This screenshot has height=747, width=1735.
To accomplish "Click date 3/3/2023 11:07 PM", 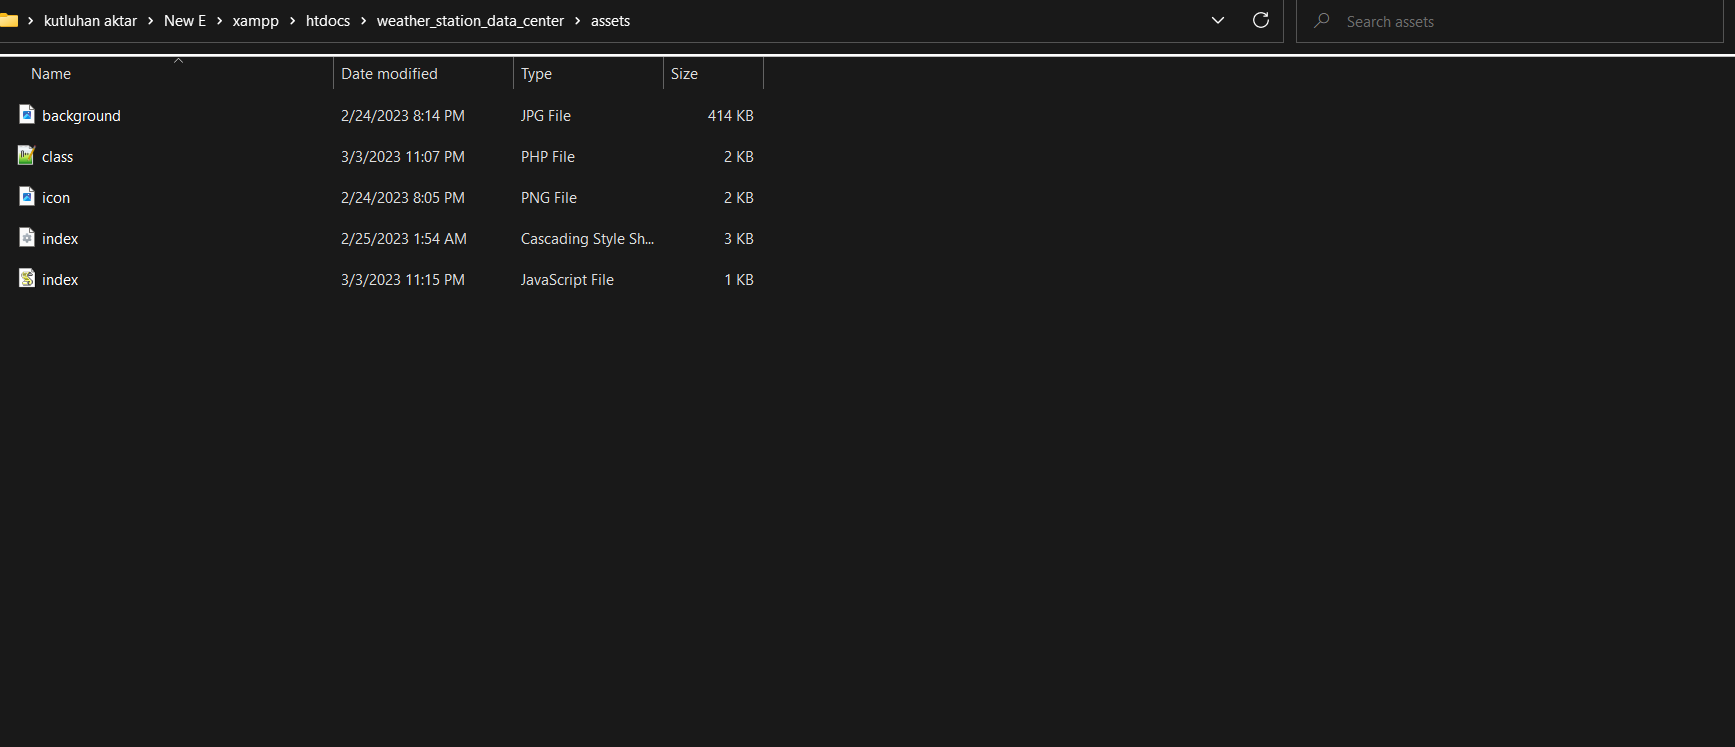I will point(403,157).
